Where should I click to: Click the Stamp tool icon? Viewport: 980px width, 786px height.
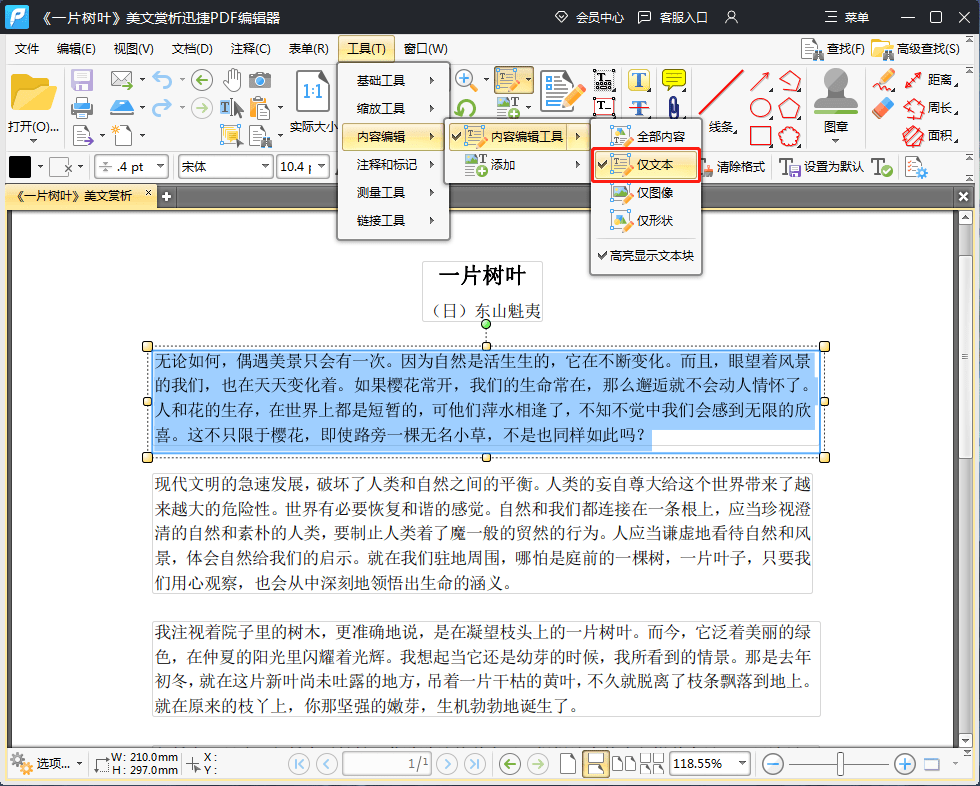836,92
